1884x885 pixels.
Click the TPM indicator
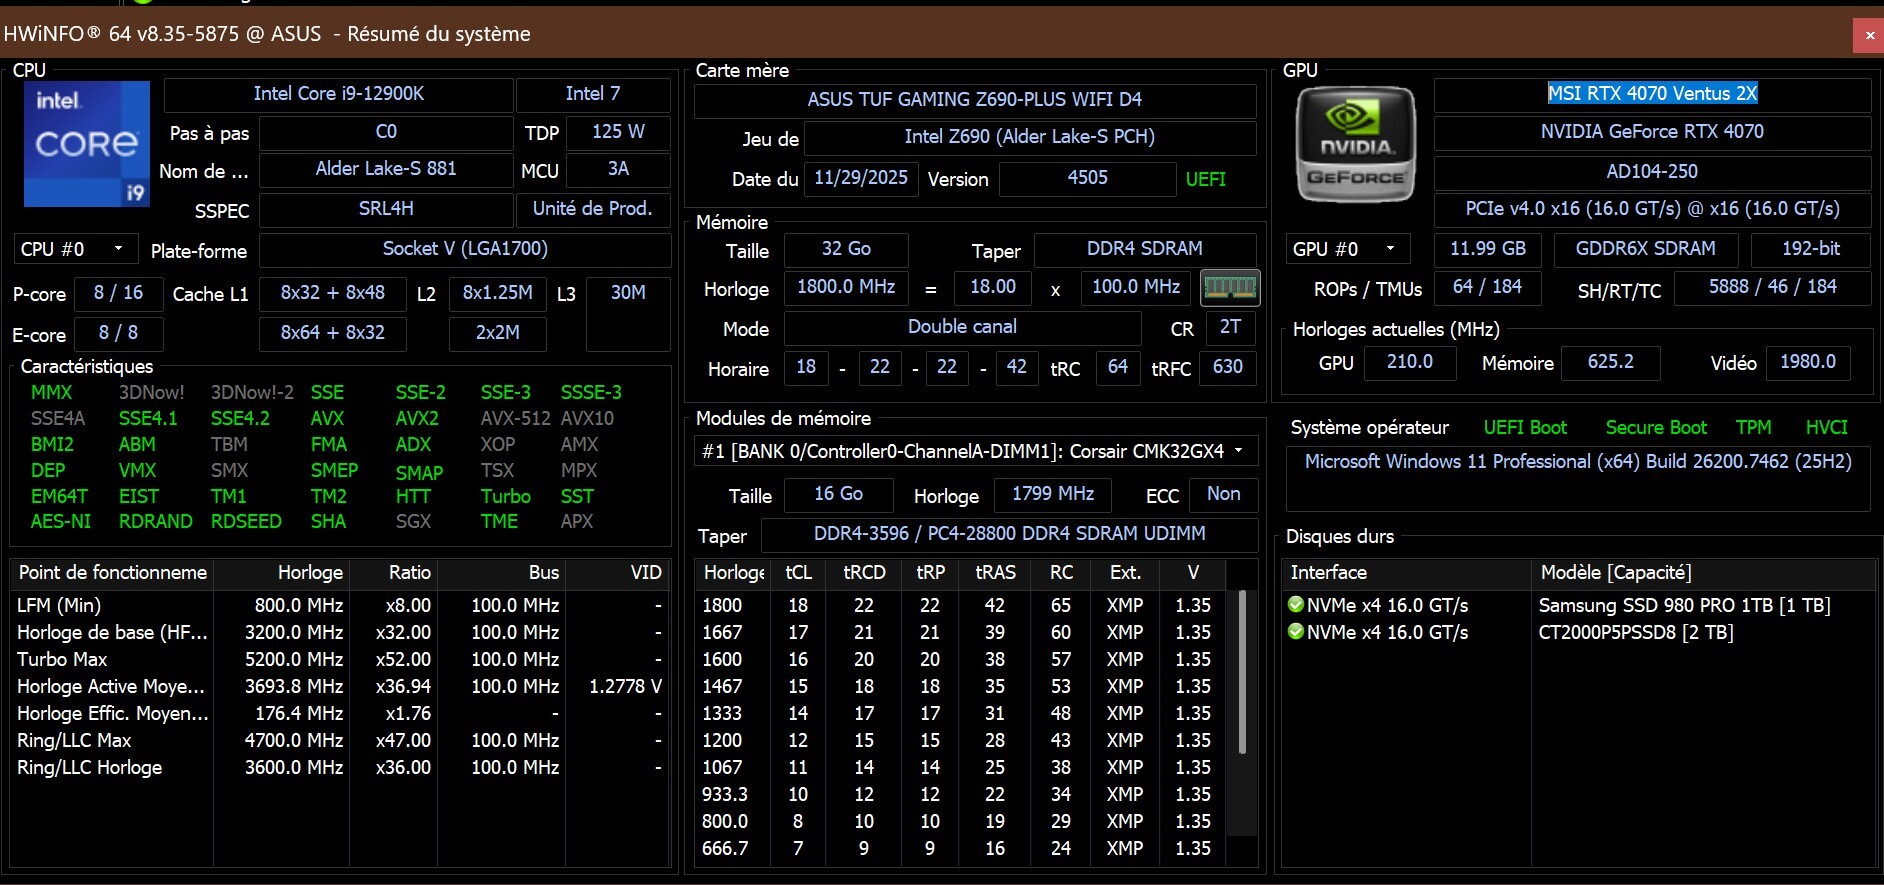pos(1753,428)
